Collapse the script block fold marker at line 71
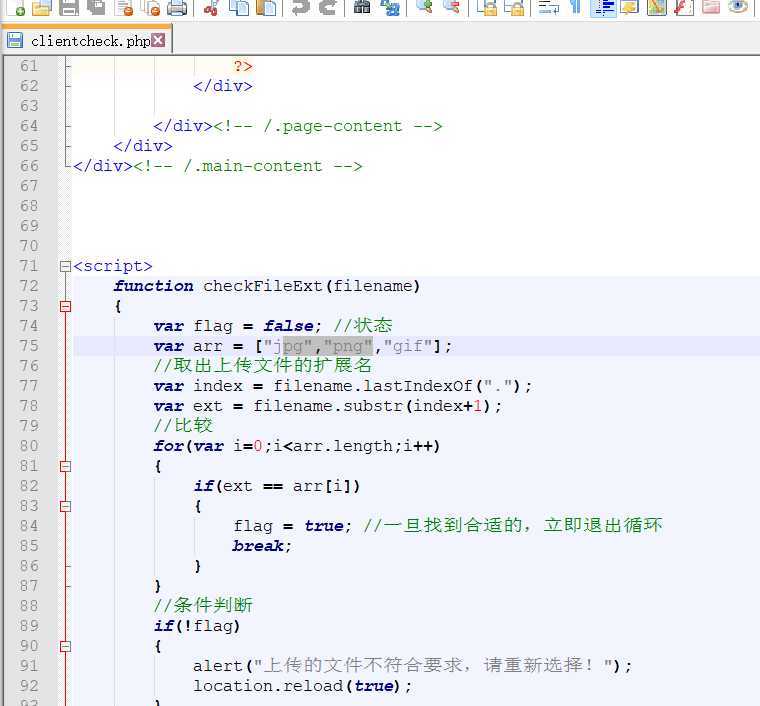This screenshot has width=760, height=706. point(65,267)
